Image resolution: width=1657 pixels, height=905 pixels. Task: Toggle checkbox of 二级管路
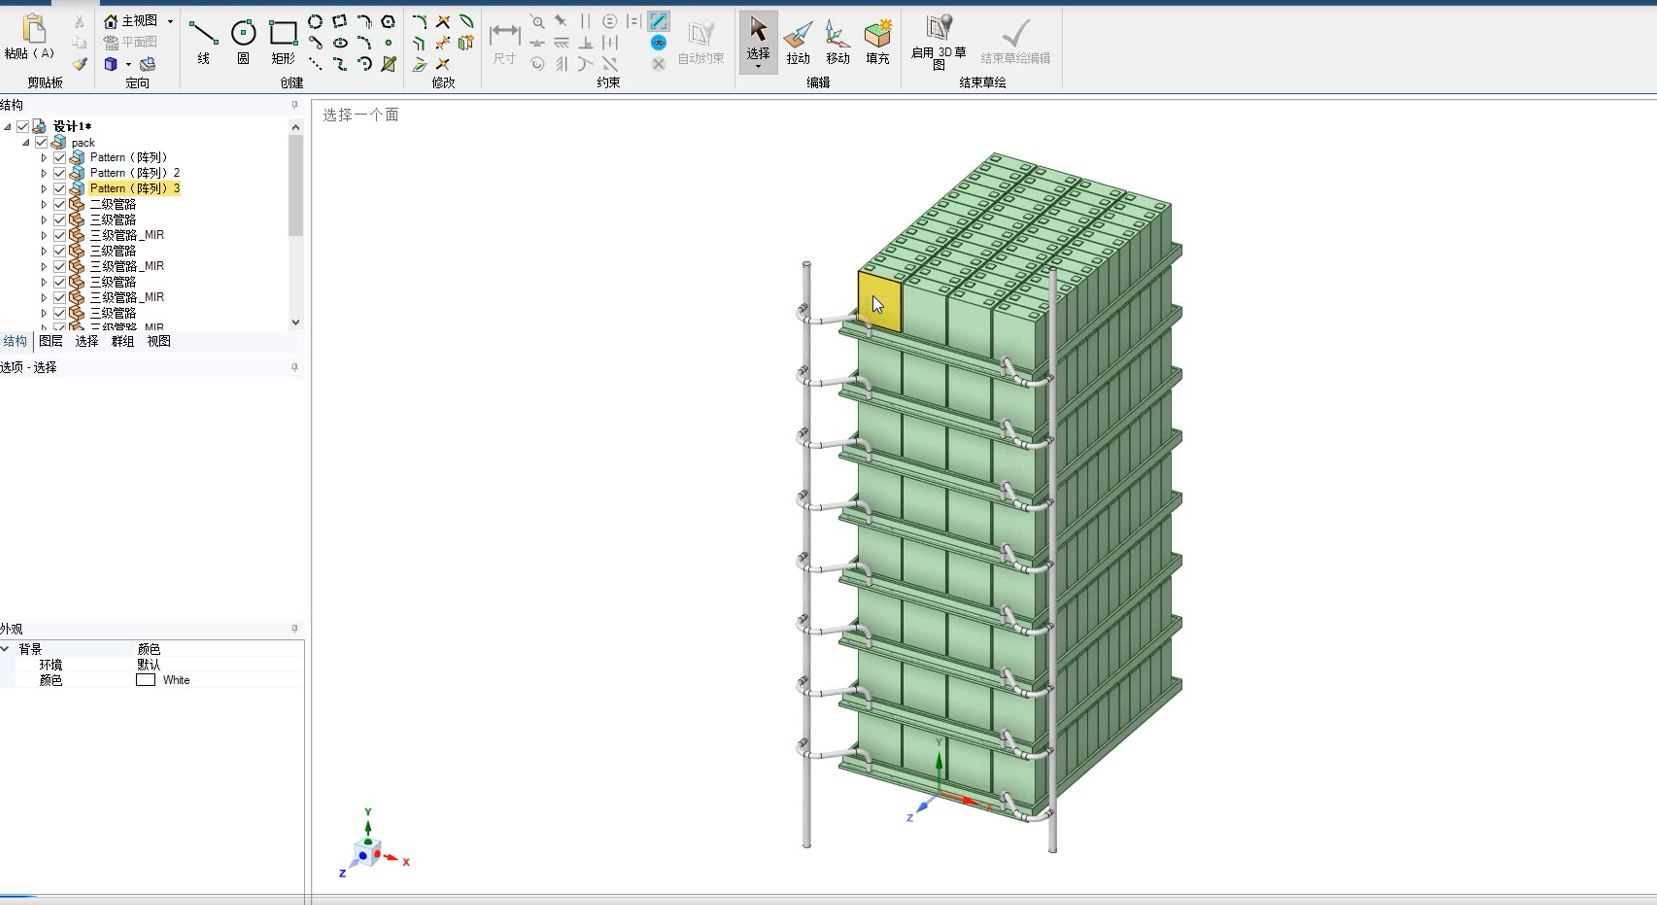(x=60, y=204)
